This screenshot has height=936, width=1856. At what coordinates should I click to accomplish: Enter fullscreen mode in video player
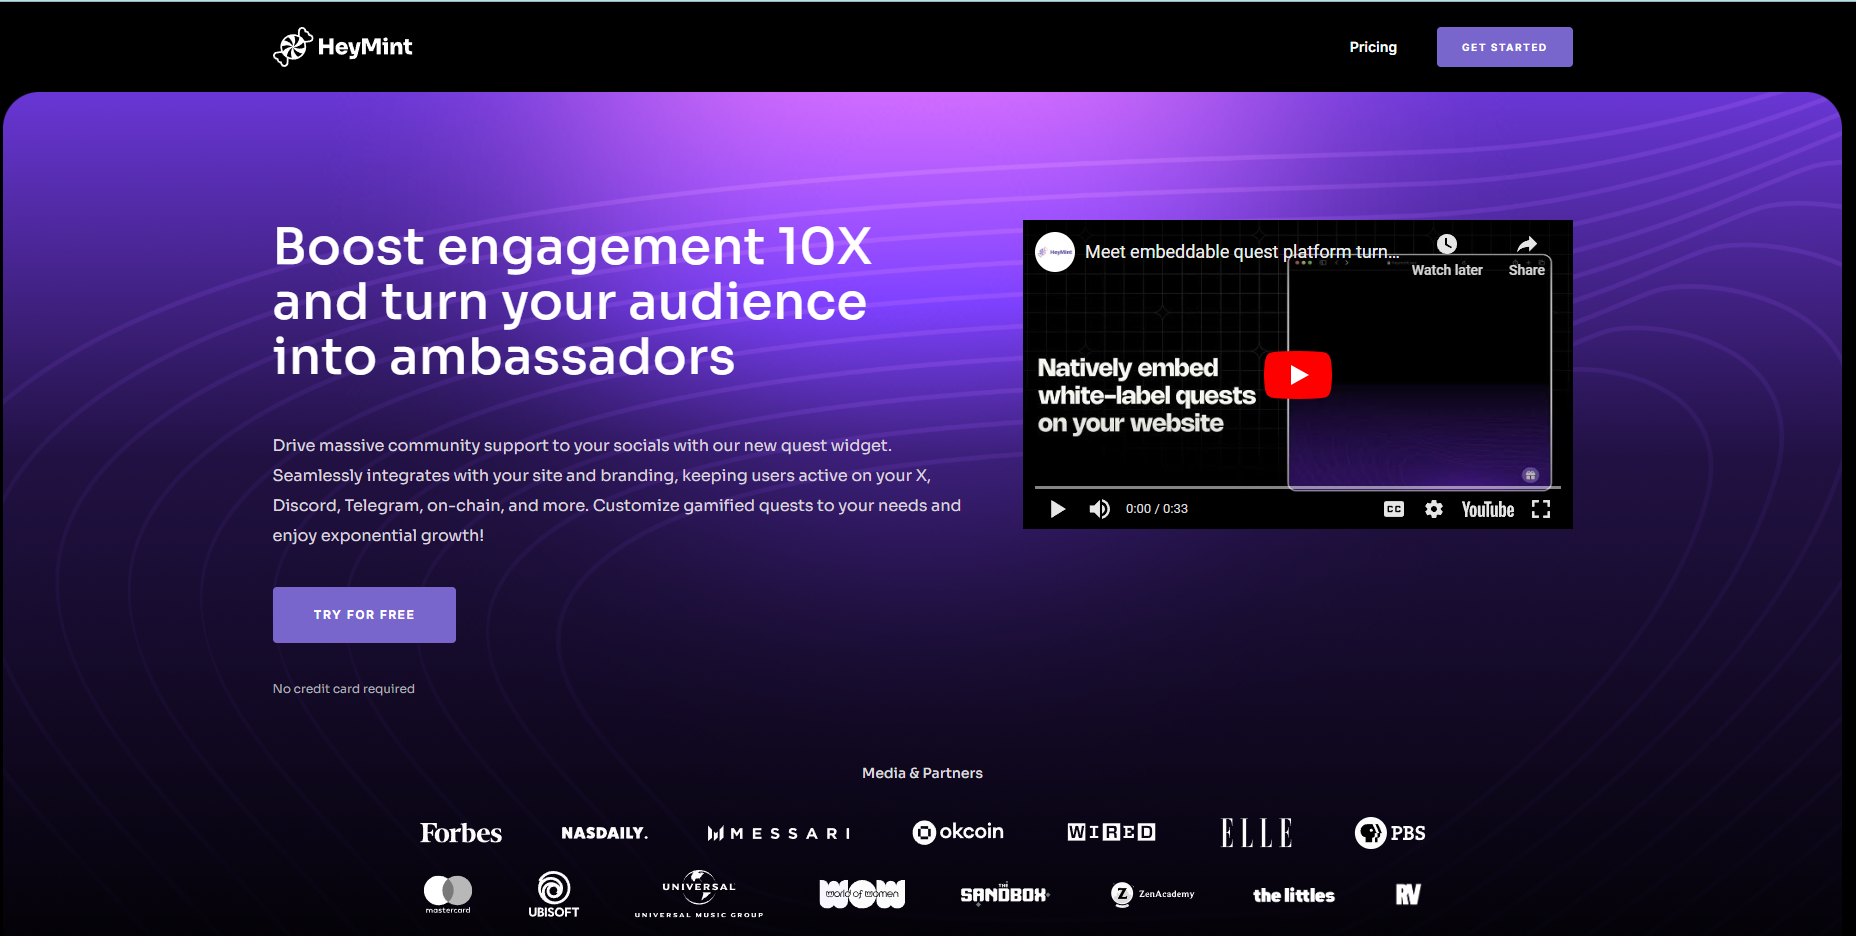[1540, 509]
